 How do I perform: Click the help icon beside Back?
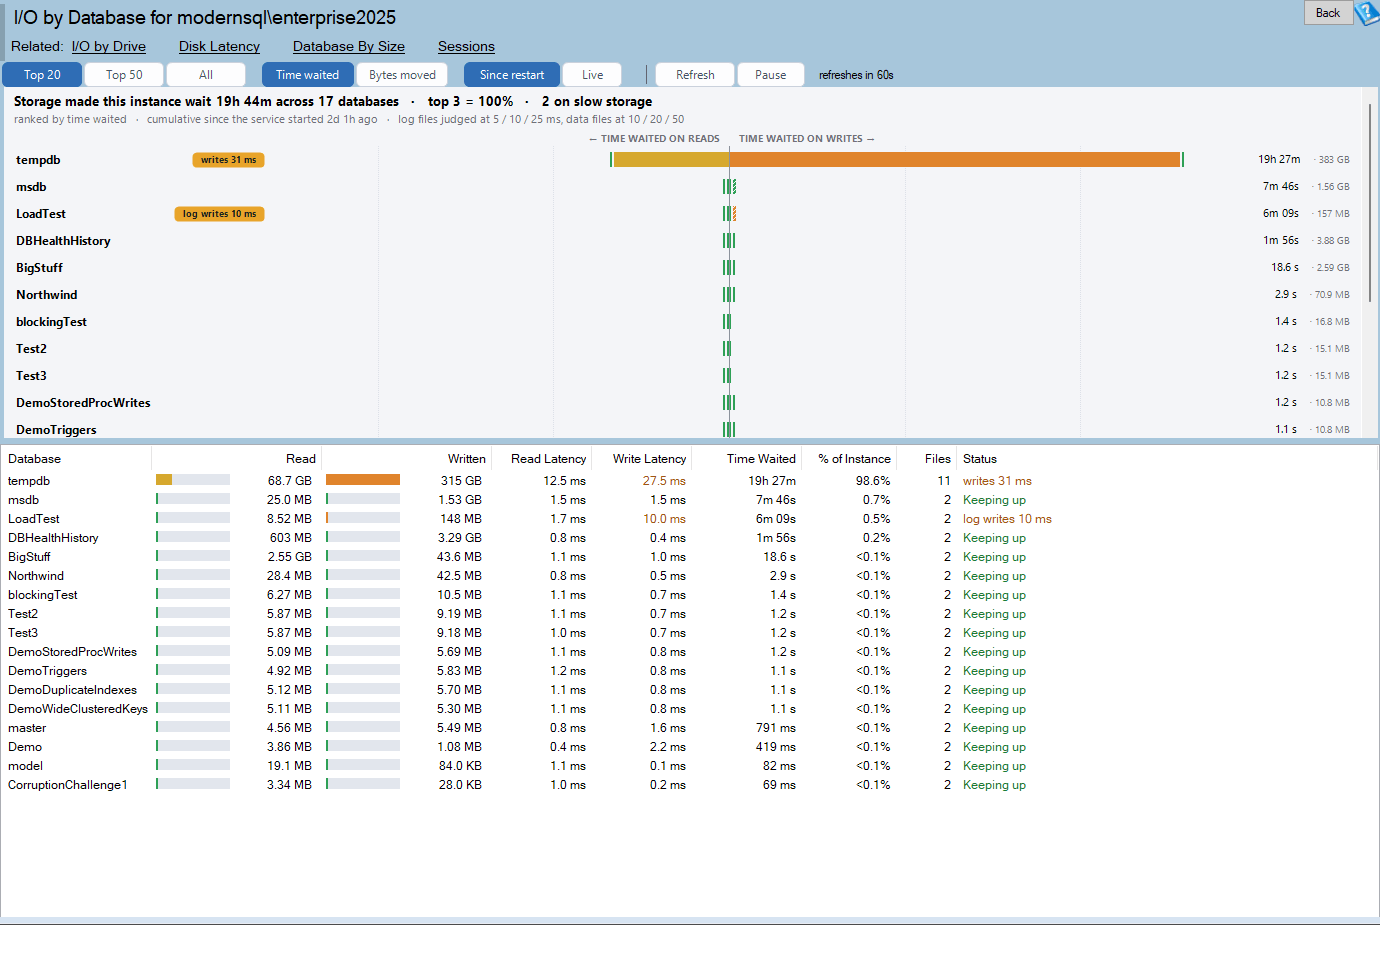pos(1367,13)
